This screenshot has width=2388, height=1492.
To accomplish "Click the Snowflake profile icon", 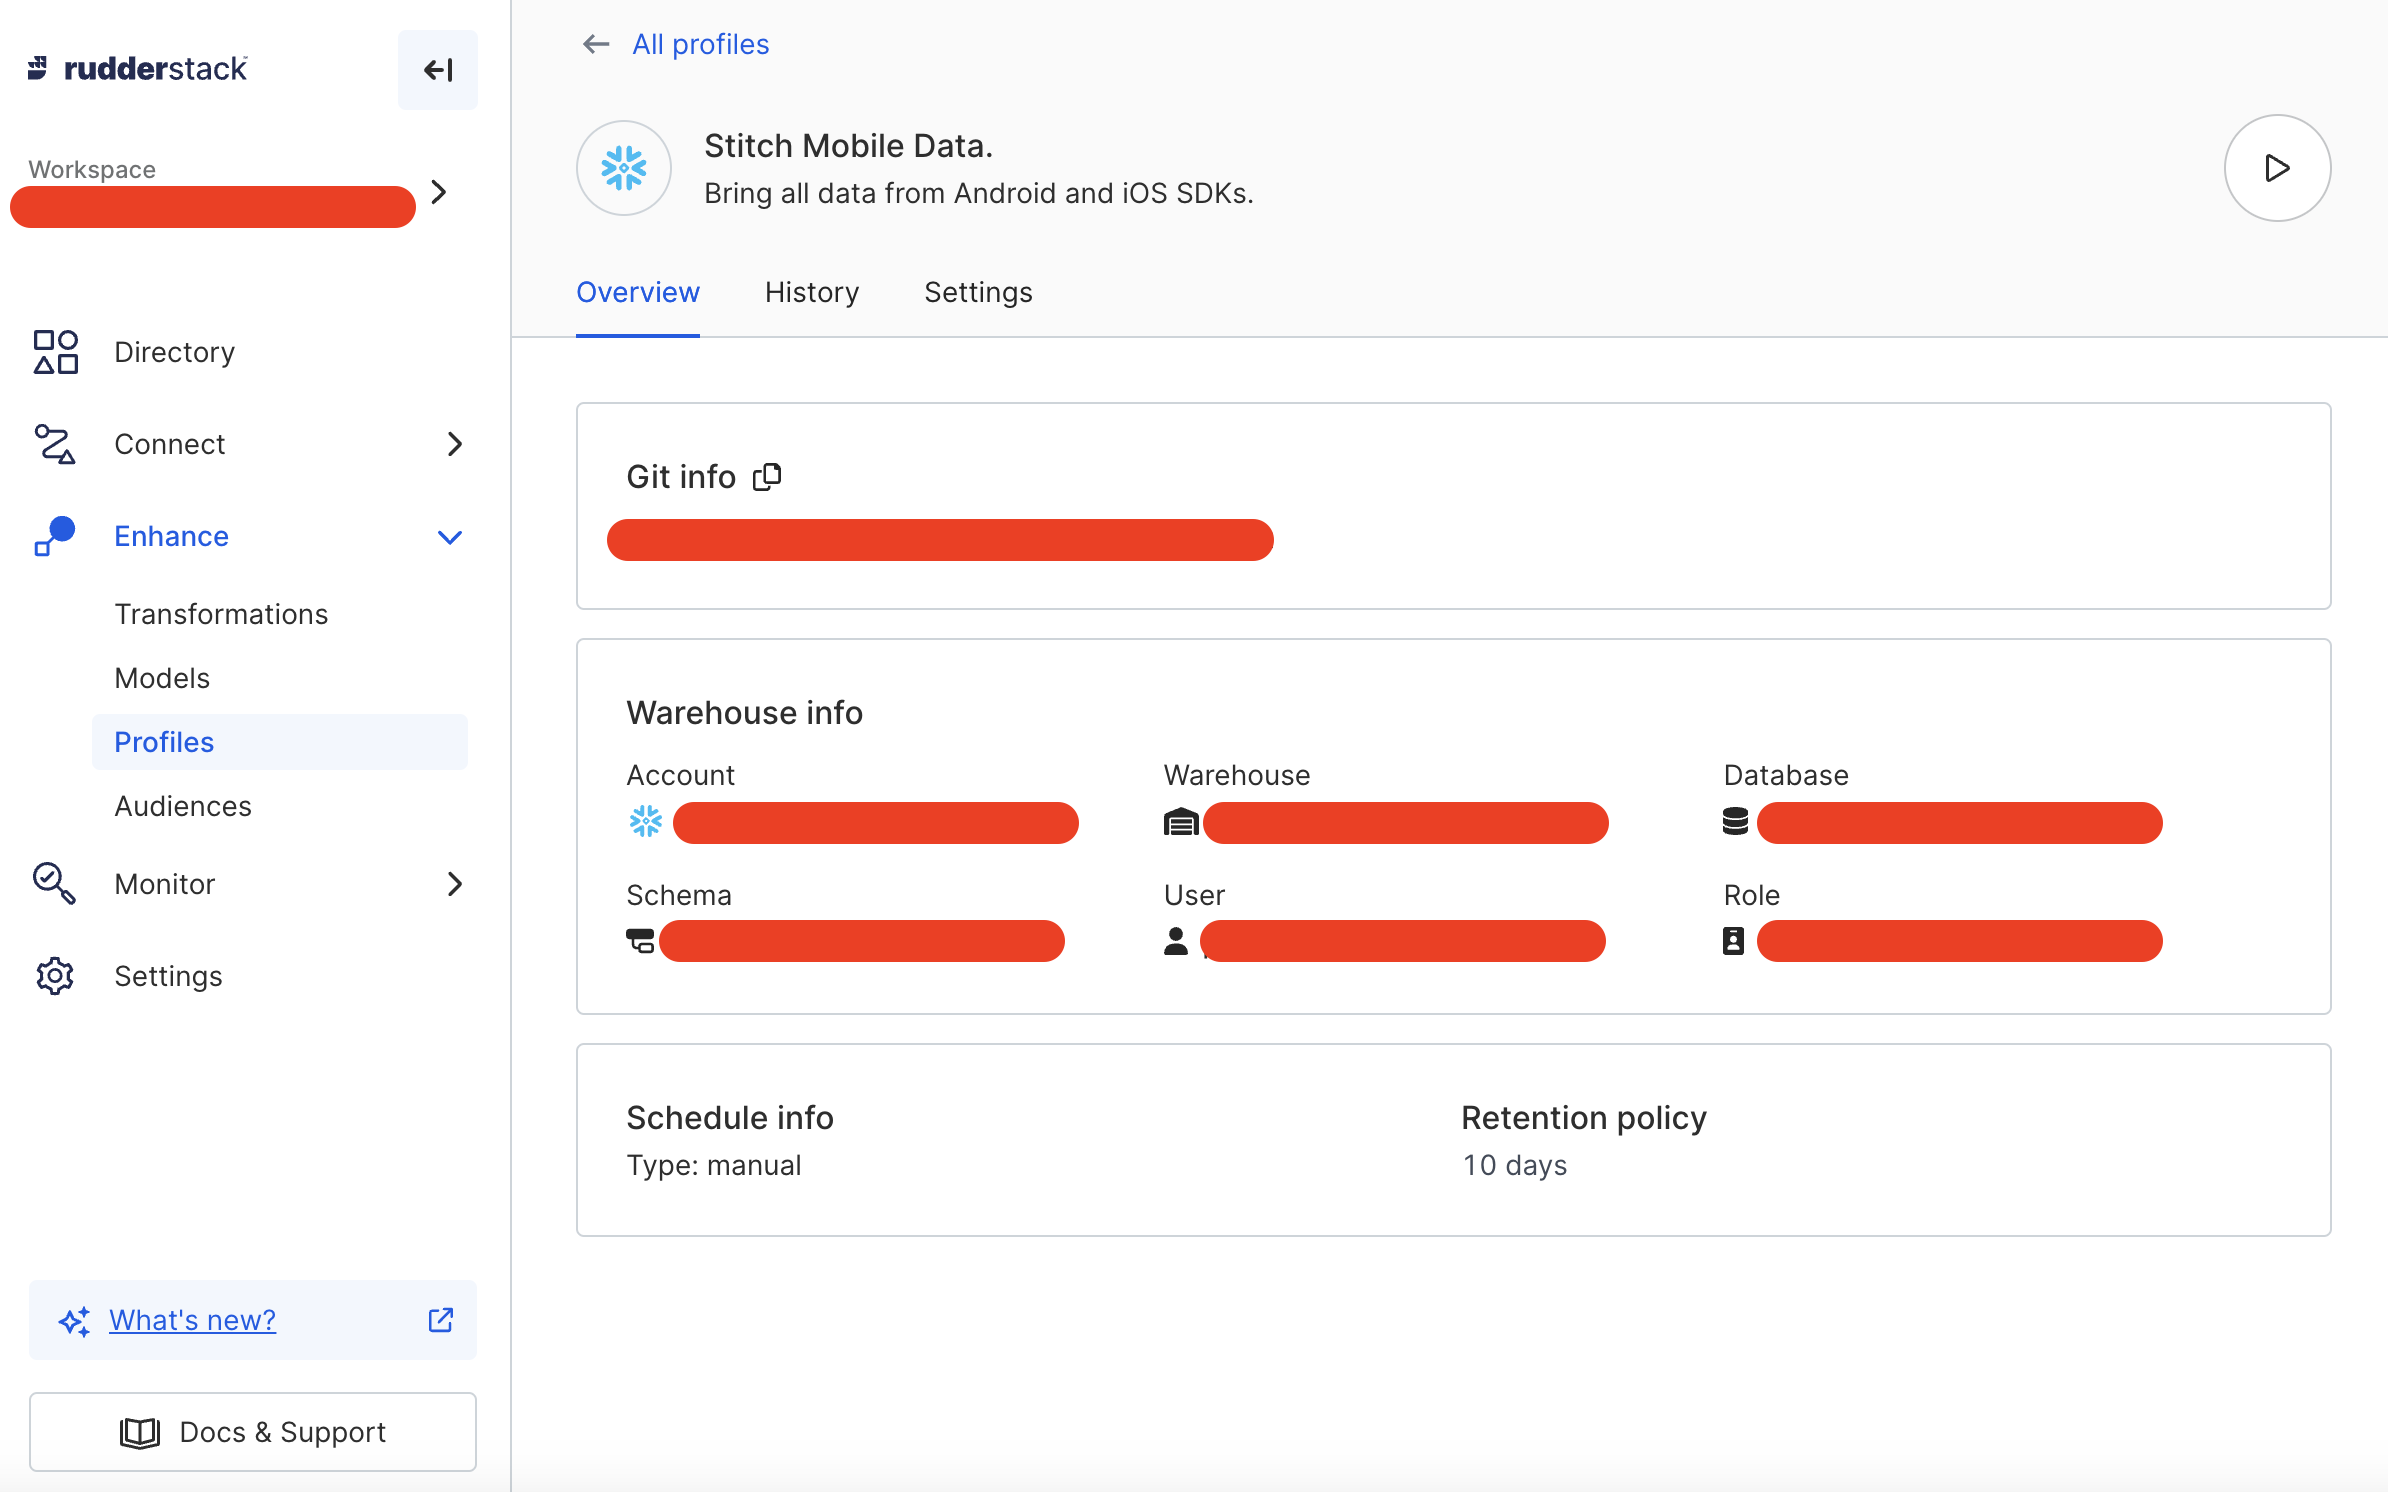I will coord(624,168).
